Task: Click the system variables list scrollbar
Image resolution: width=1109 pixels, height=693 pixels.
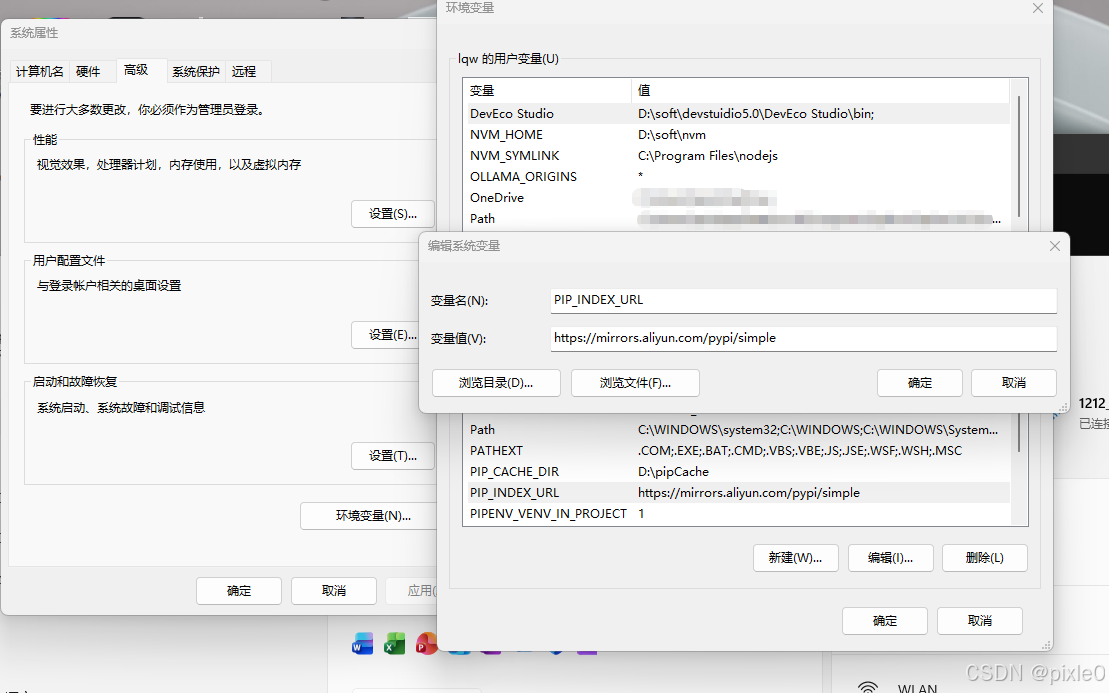Action: (1018, 433)
